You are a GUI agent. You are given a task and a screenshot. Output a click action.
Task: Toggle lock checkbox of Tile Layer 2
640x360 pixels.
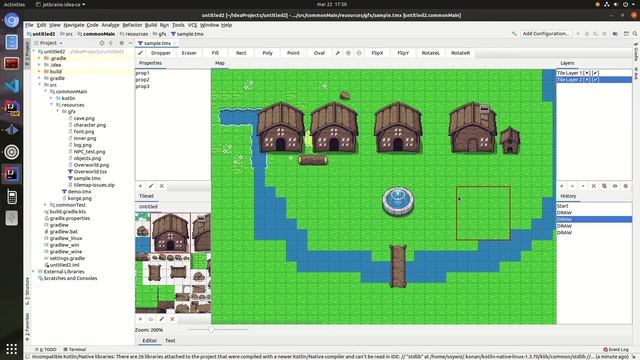[596, 80]
